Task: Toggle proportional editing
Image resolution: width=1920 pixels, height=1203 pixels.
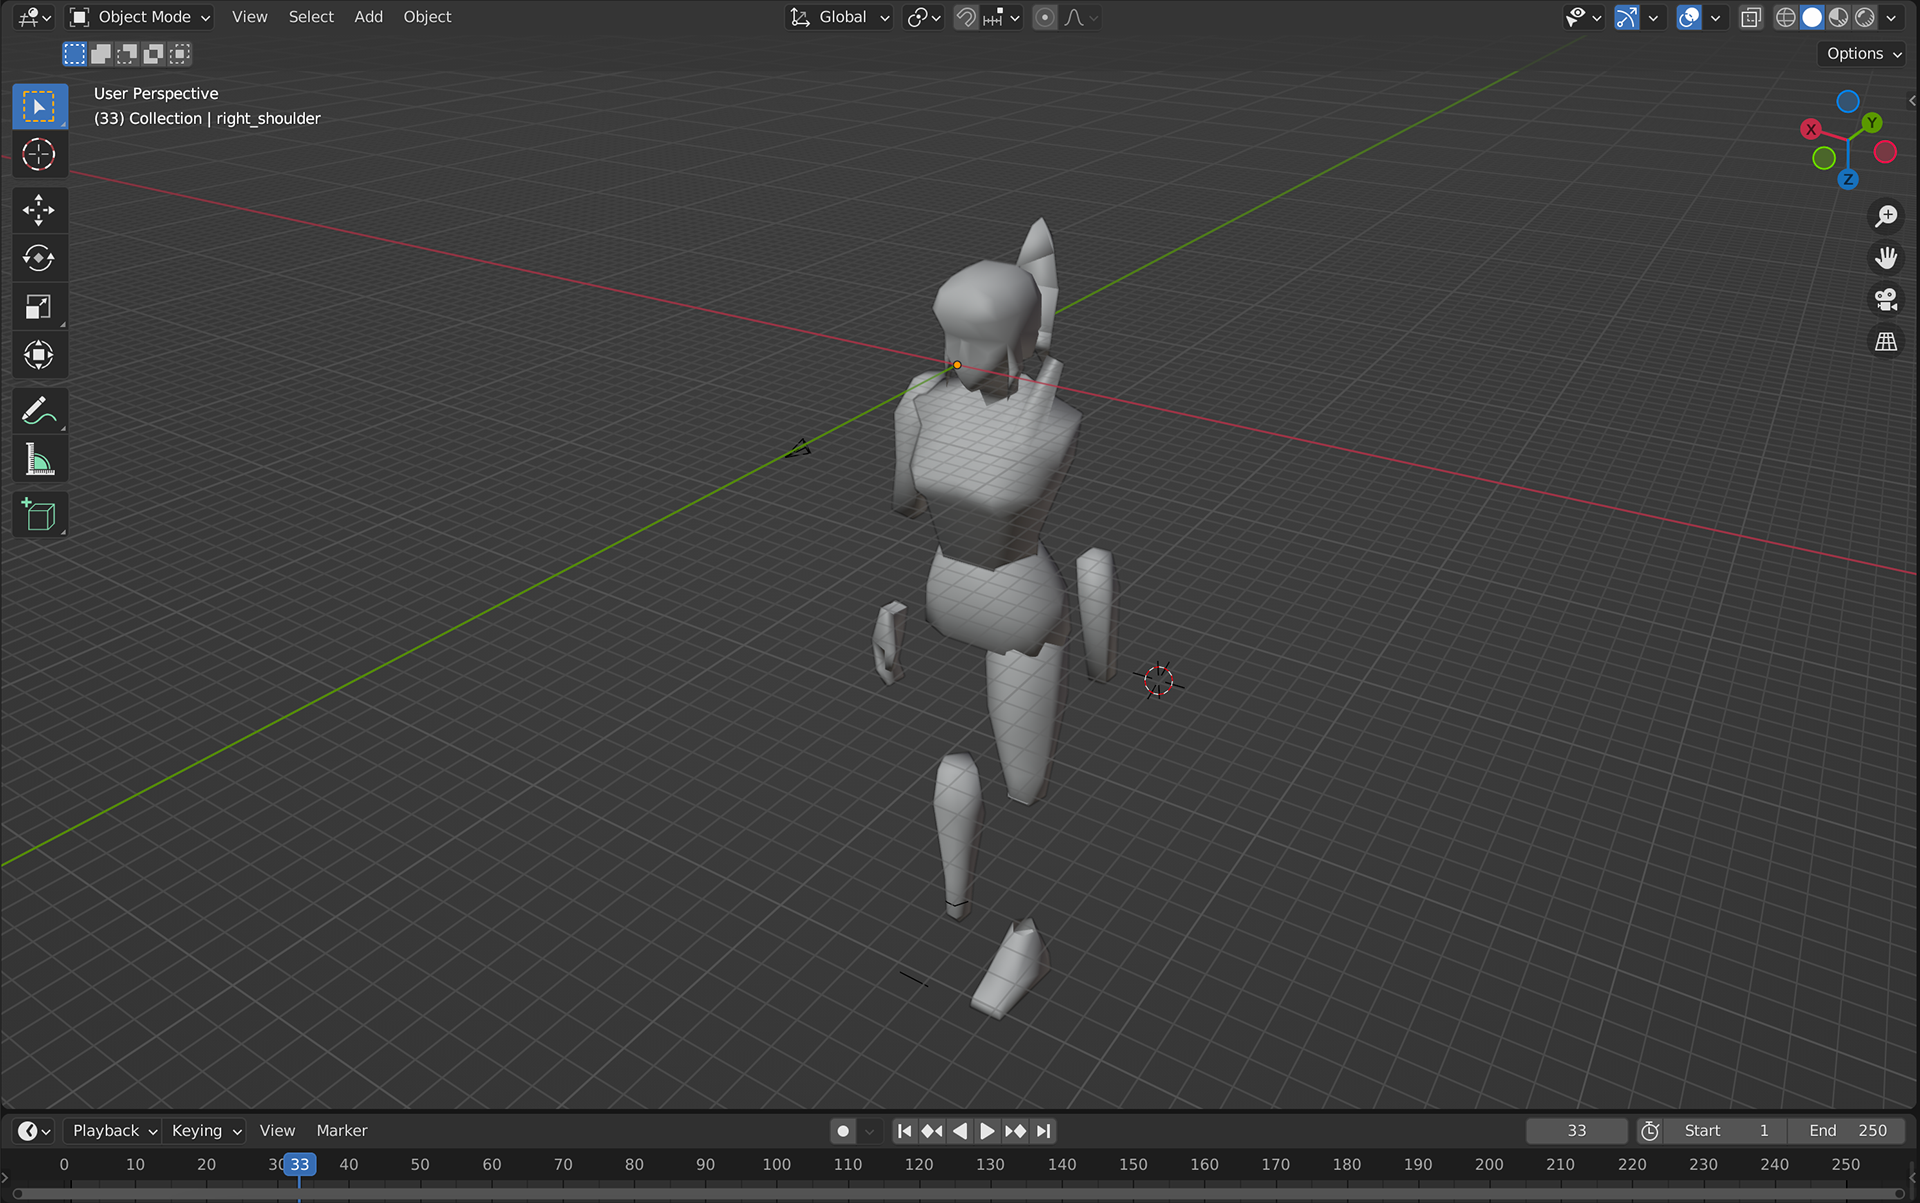Action: [1044, 17]
